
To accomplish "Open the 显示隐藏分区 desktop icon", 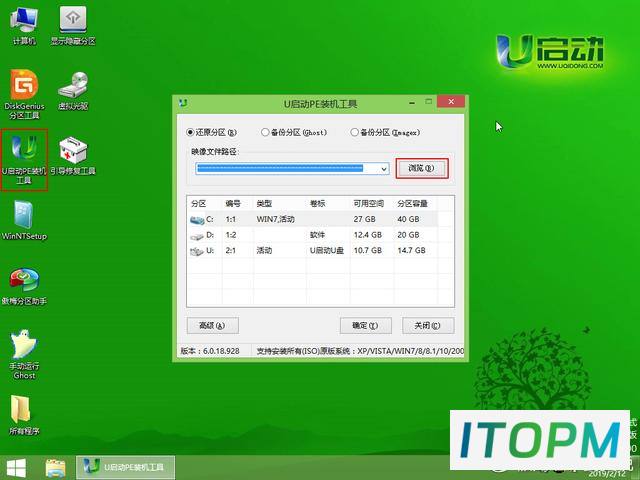I will pos(73,26).
